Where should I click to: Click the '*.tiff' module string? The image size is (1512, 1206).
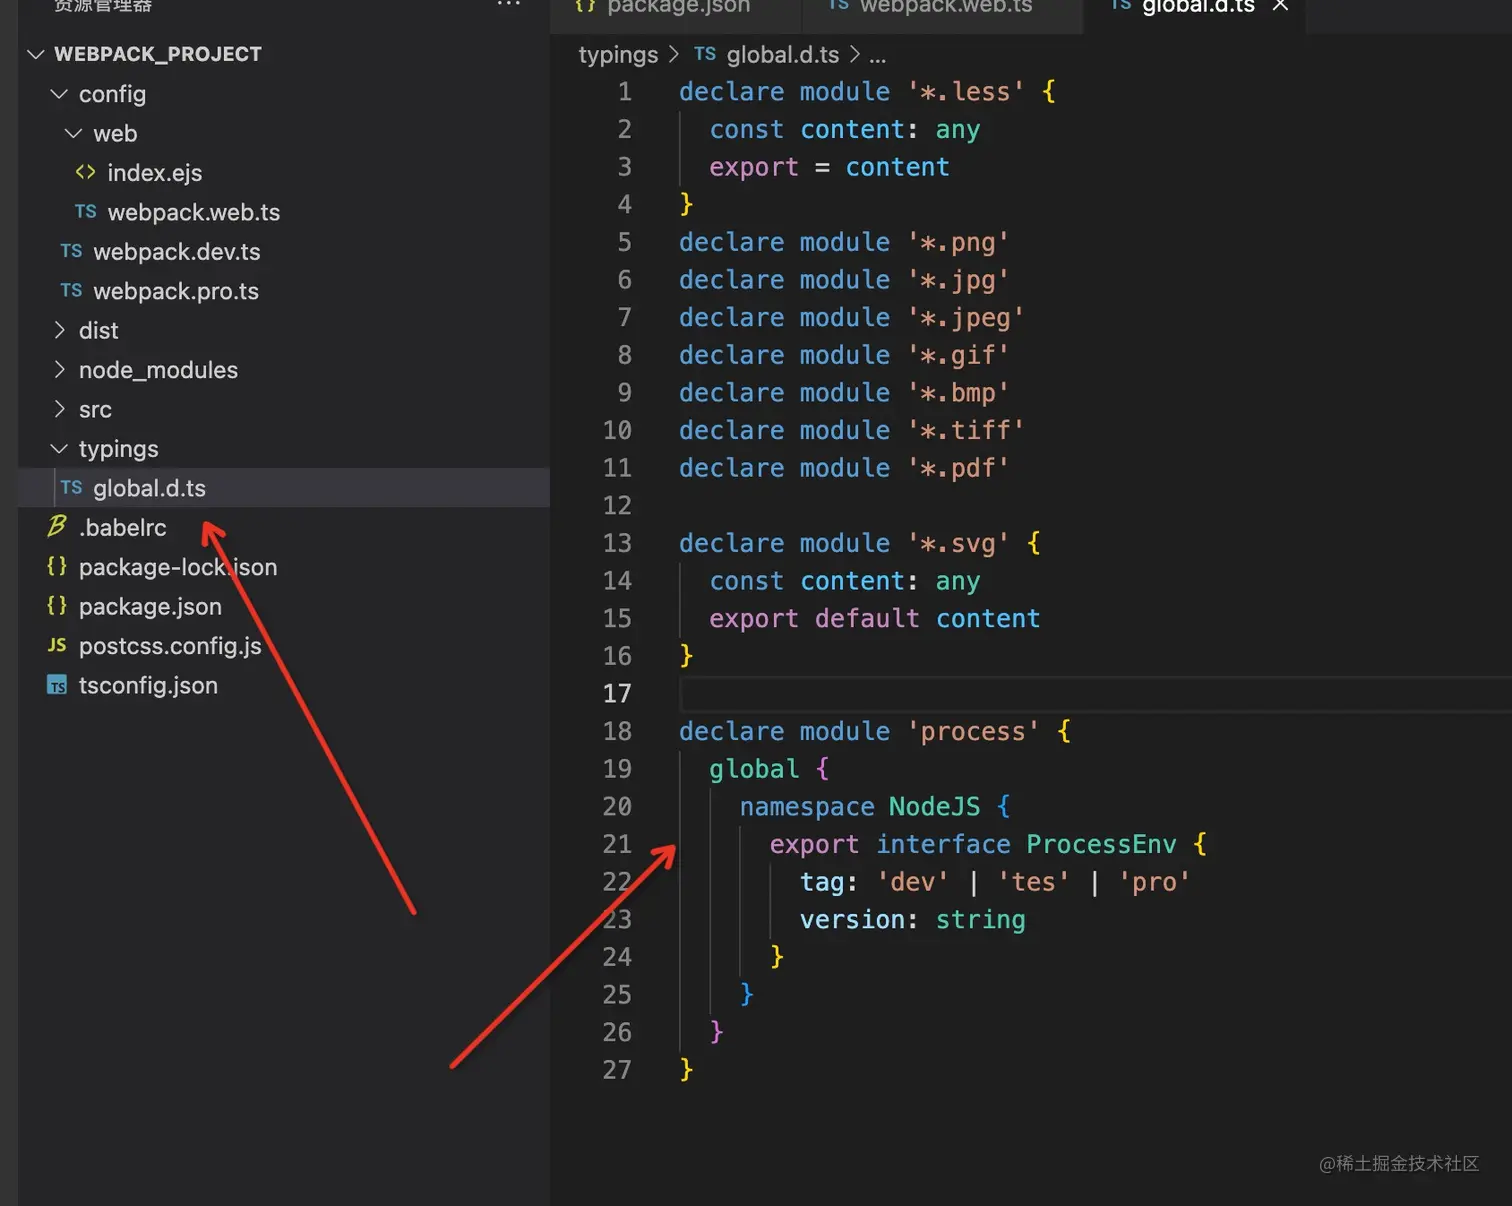966,430
